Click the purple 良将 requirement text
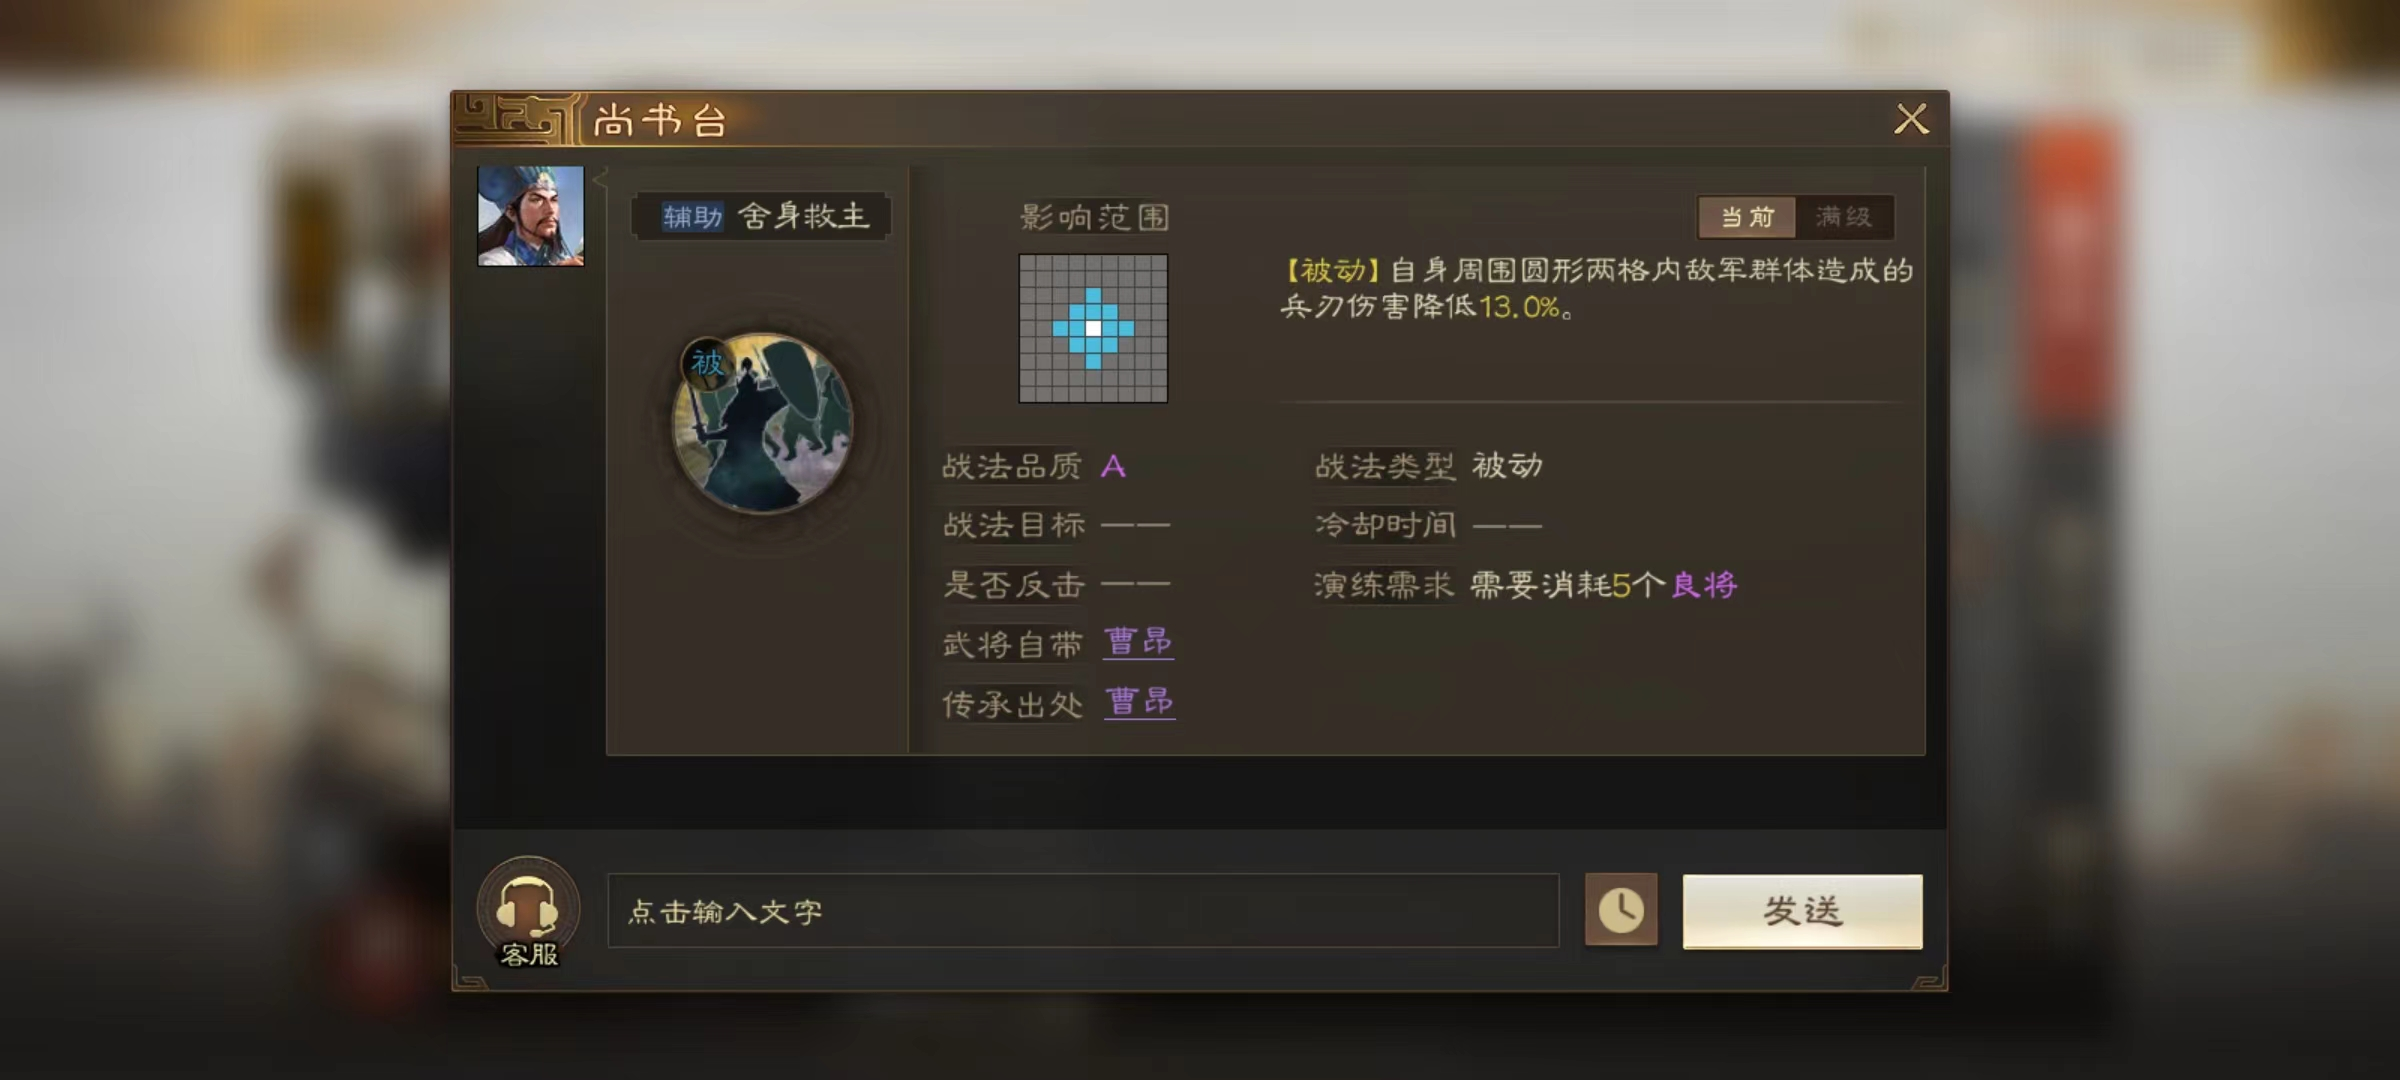The height and width of the screenshot is (1080, 2400). point(1705,585)
